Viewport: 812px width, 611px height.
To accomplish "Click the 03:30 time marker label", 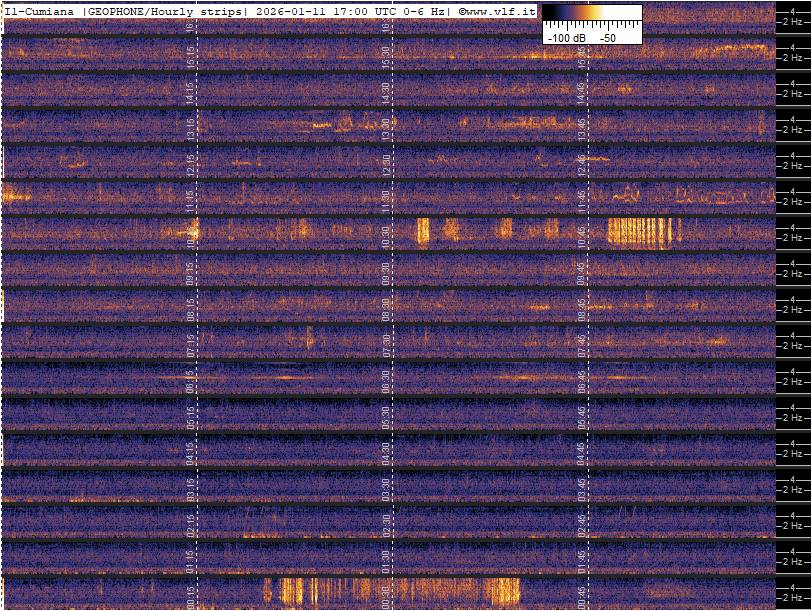I will (387, 487).
